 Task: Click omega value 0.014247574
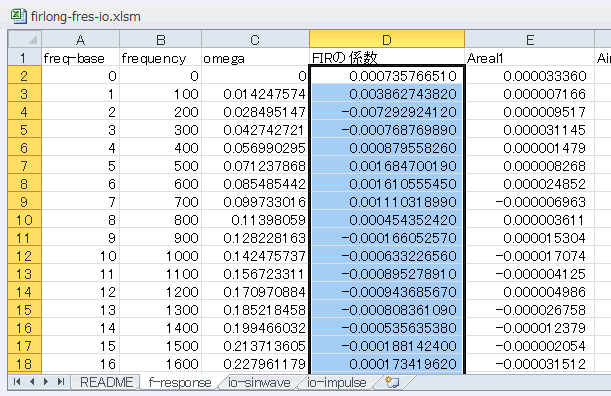(255, 94)
